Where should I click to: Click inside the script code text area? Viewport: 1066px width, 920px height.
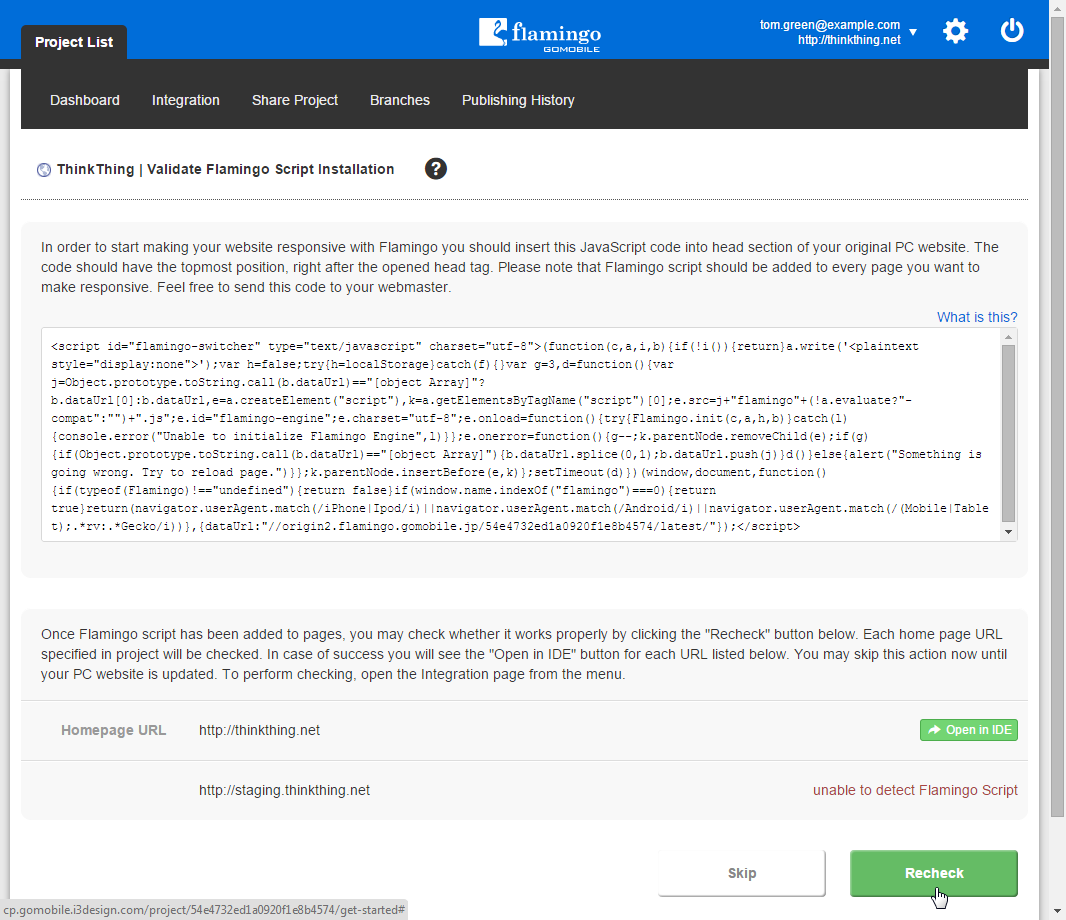[521, 435]
